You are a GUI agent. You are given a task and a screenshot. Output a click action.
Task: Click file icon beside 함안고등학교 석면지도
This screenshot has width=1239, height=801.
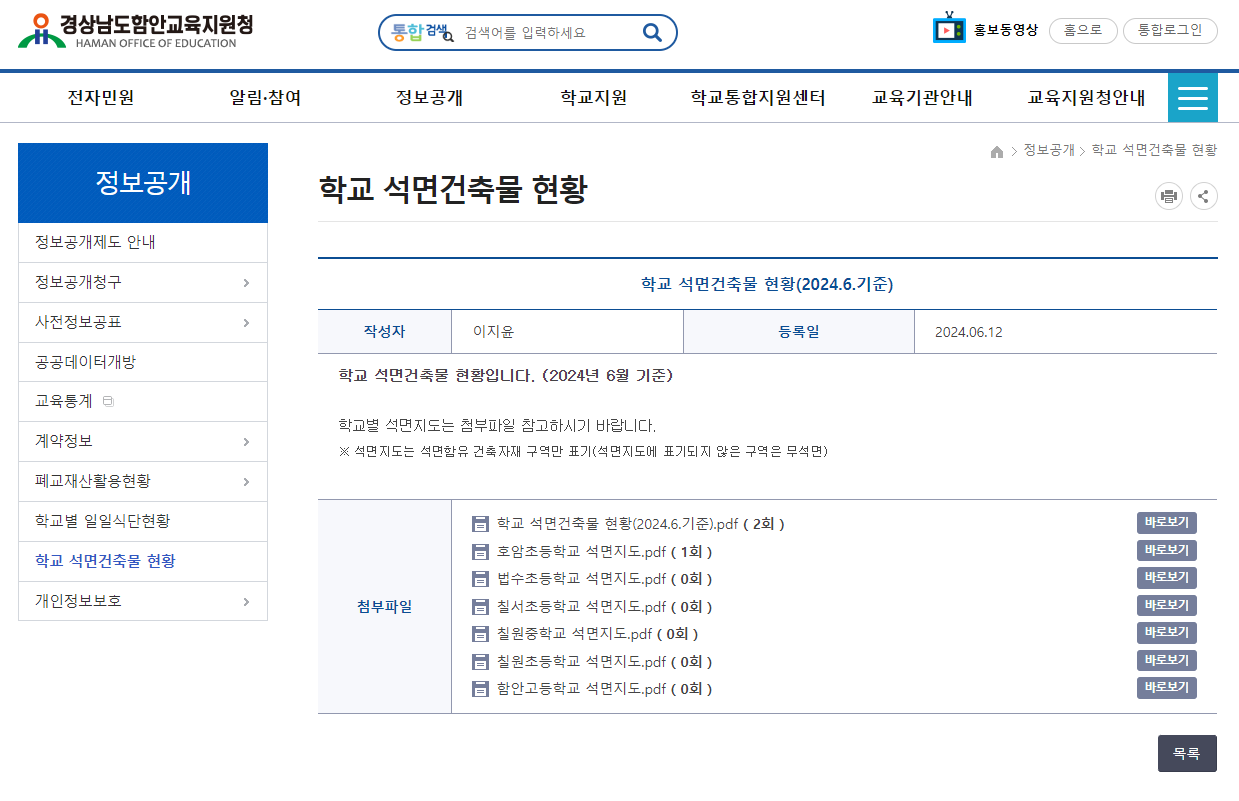(480, 689)
